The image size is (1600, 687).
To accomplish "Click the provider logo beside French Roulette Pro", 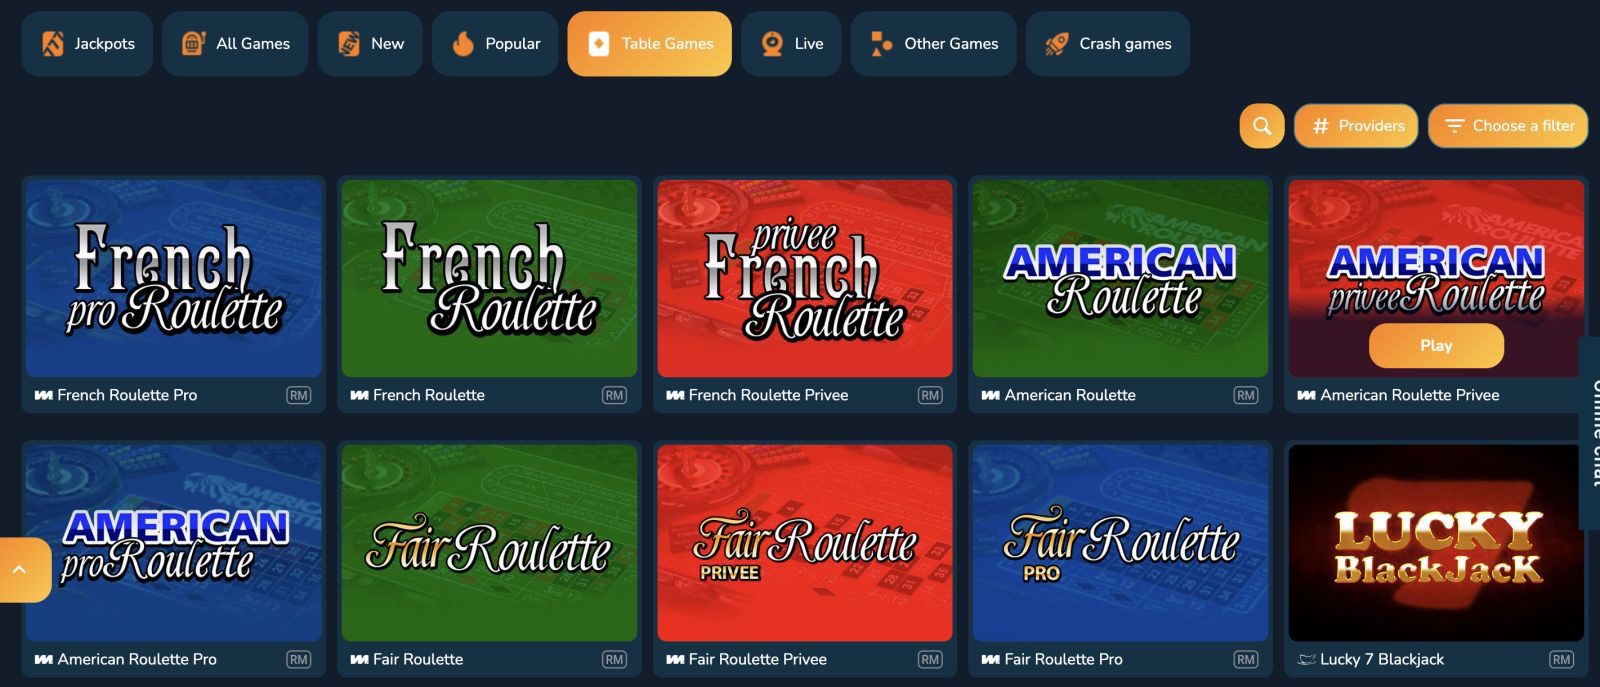I will [43, 396].
